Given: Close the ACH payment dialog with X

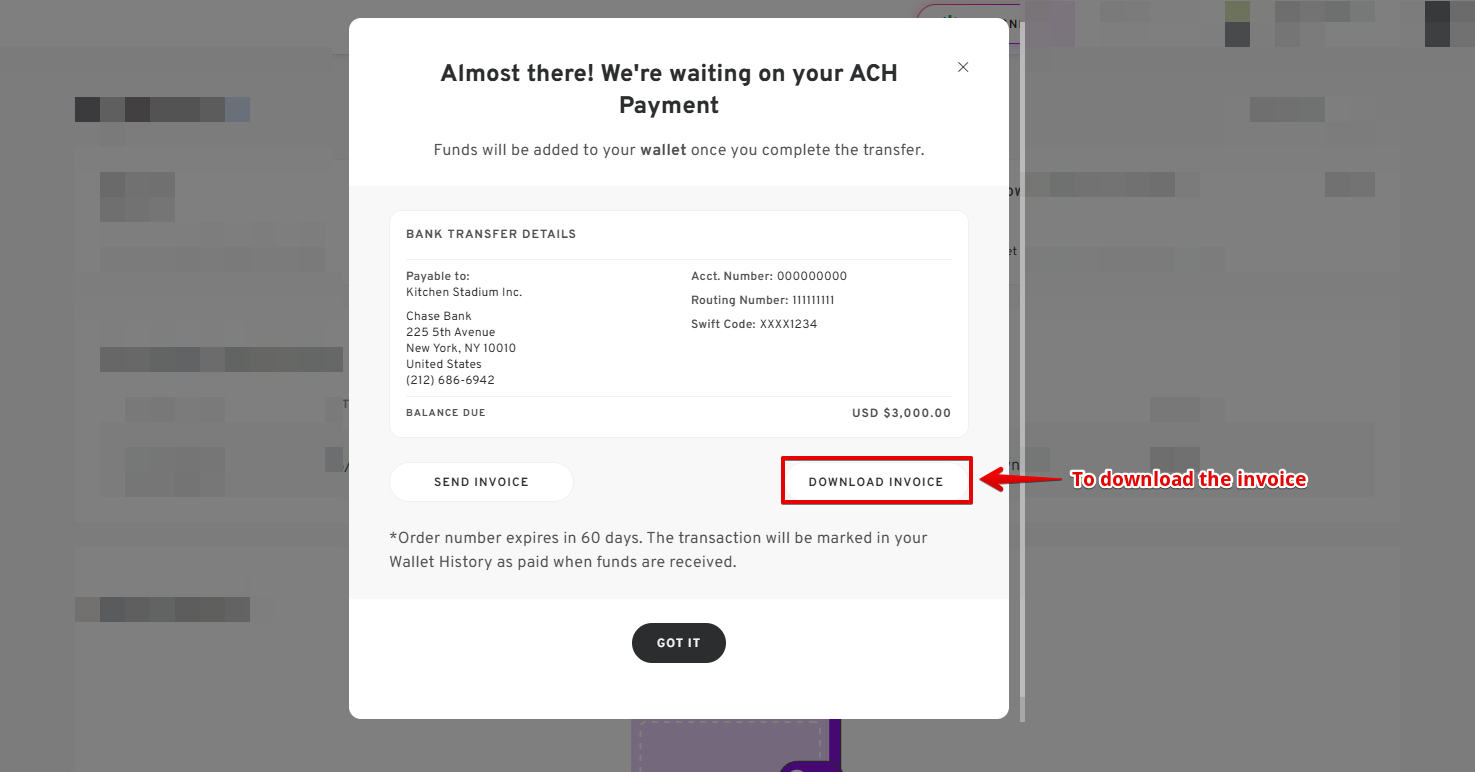Looking at the screenshot, I should coord(963,67).
